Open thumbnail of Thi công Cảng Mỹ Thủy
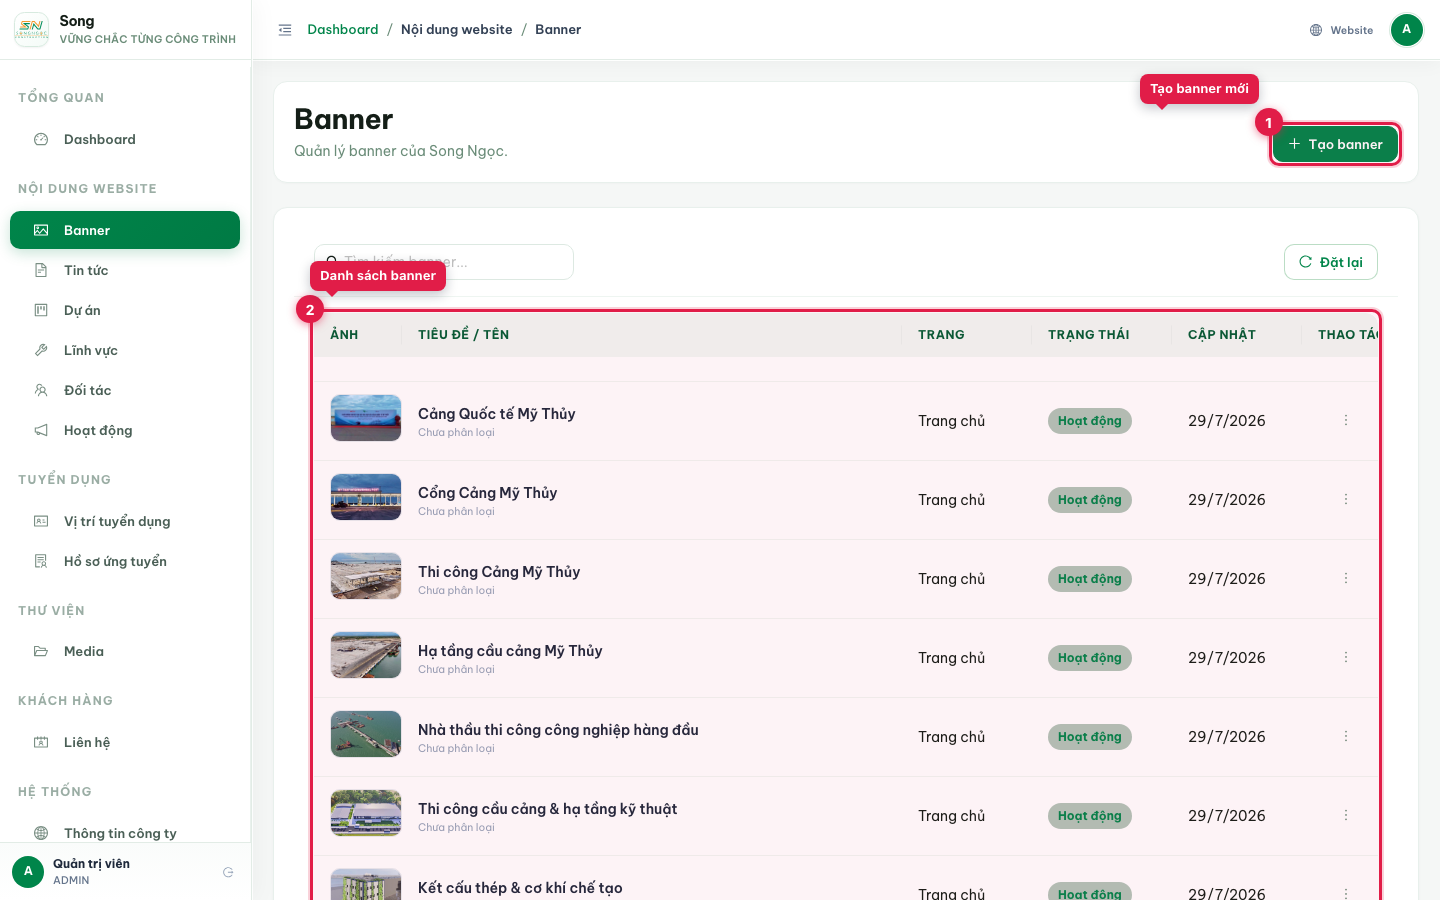1440x900 pixels. [366, 576]
